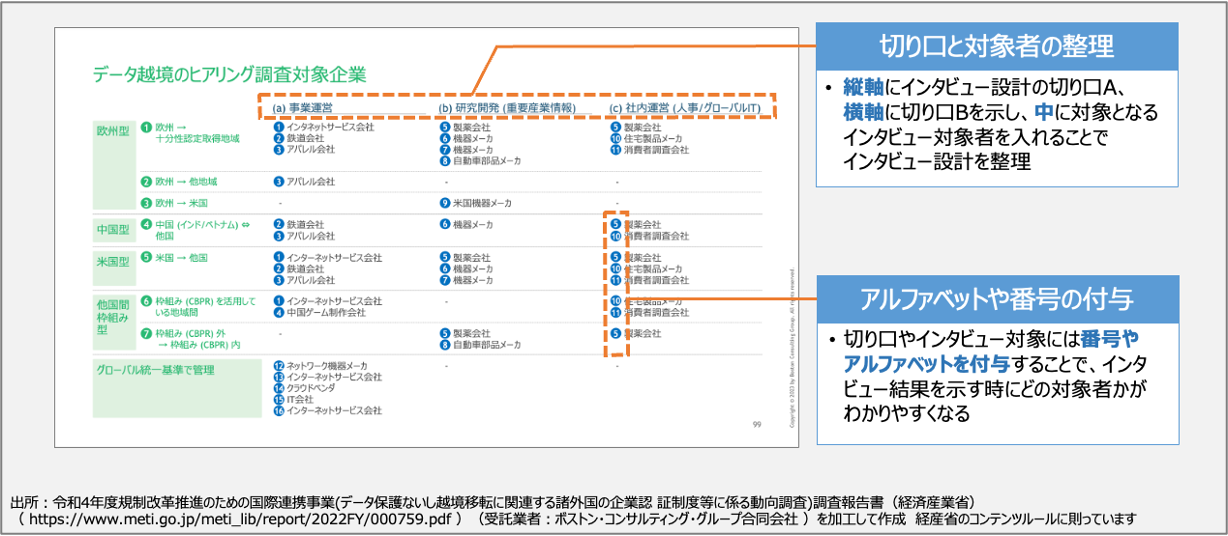Click green circle 6 beside 枠組み (CBPR) を活用
Screen dimensions: 1228x536
tap(146, 300)
